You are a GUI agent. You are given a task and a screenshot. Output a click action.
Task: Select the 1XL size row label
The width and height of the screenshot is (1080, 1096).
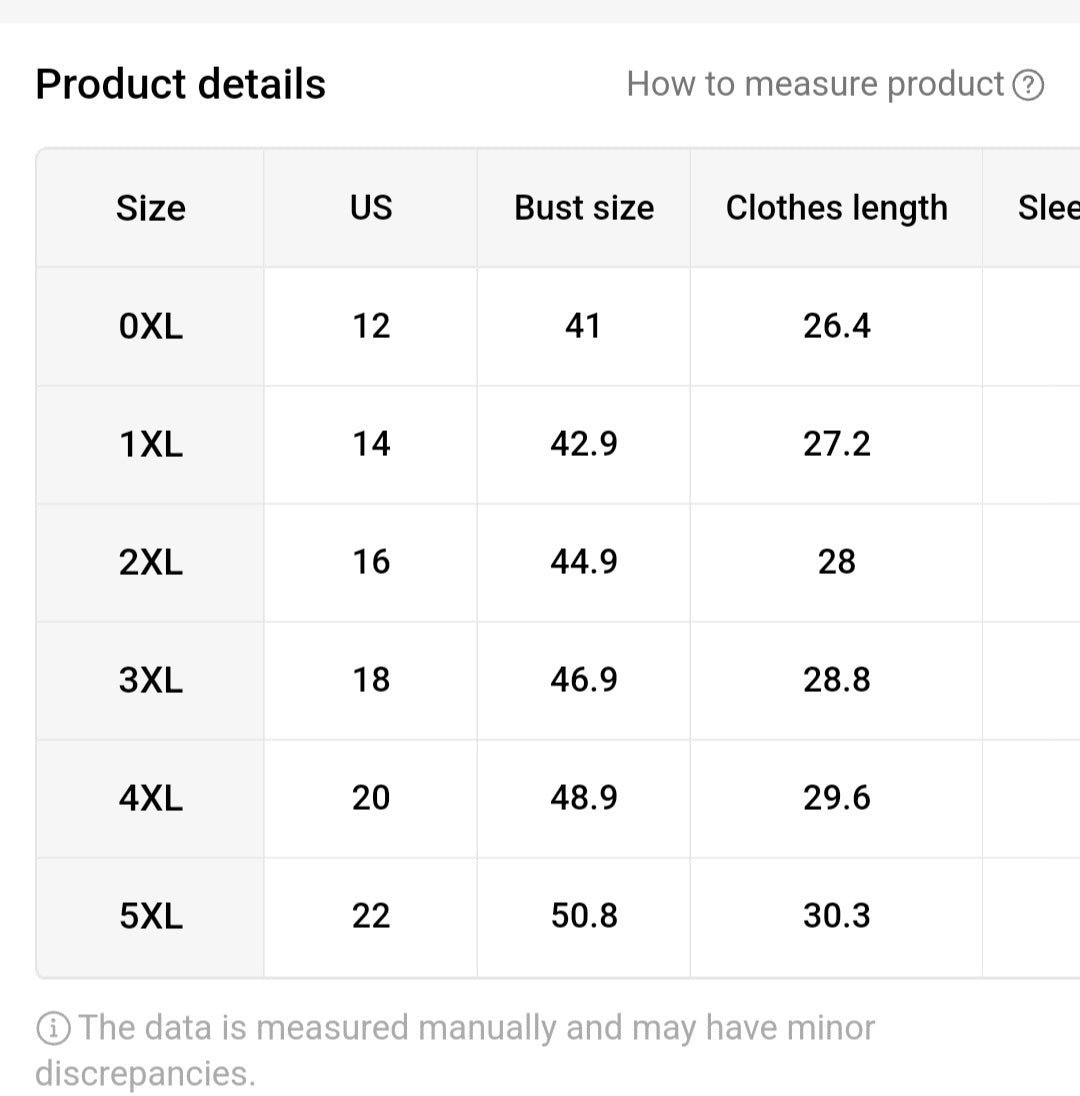151,444
